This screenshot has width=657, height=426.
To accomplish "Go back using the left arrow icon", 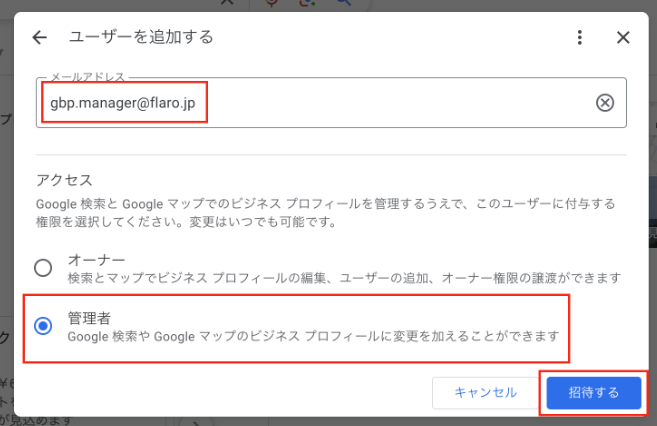I will click(39, 38).
